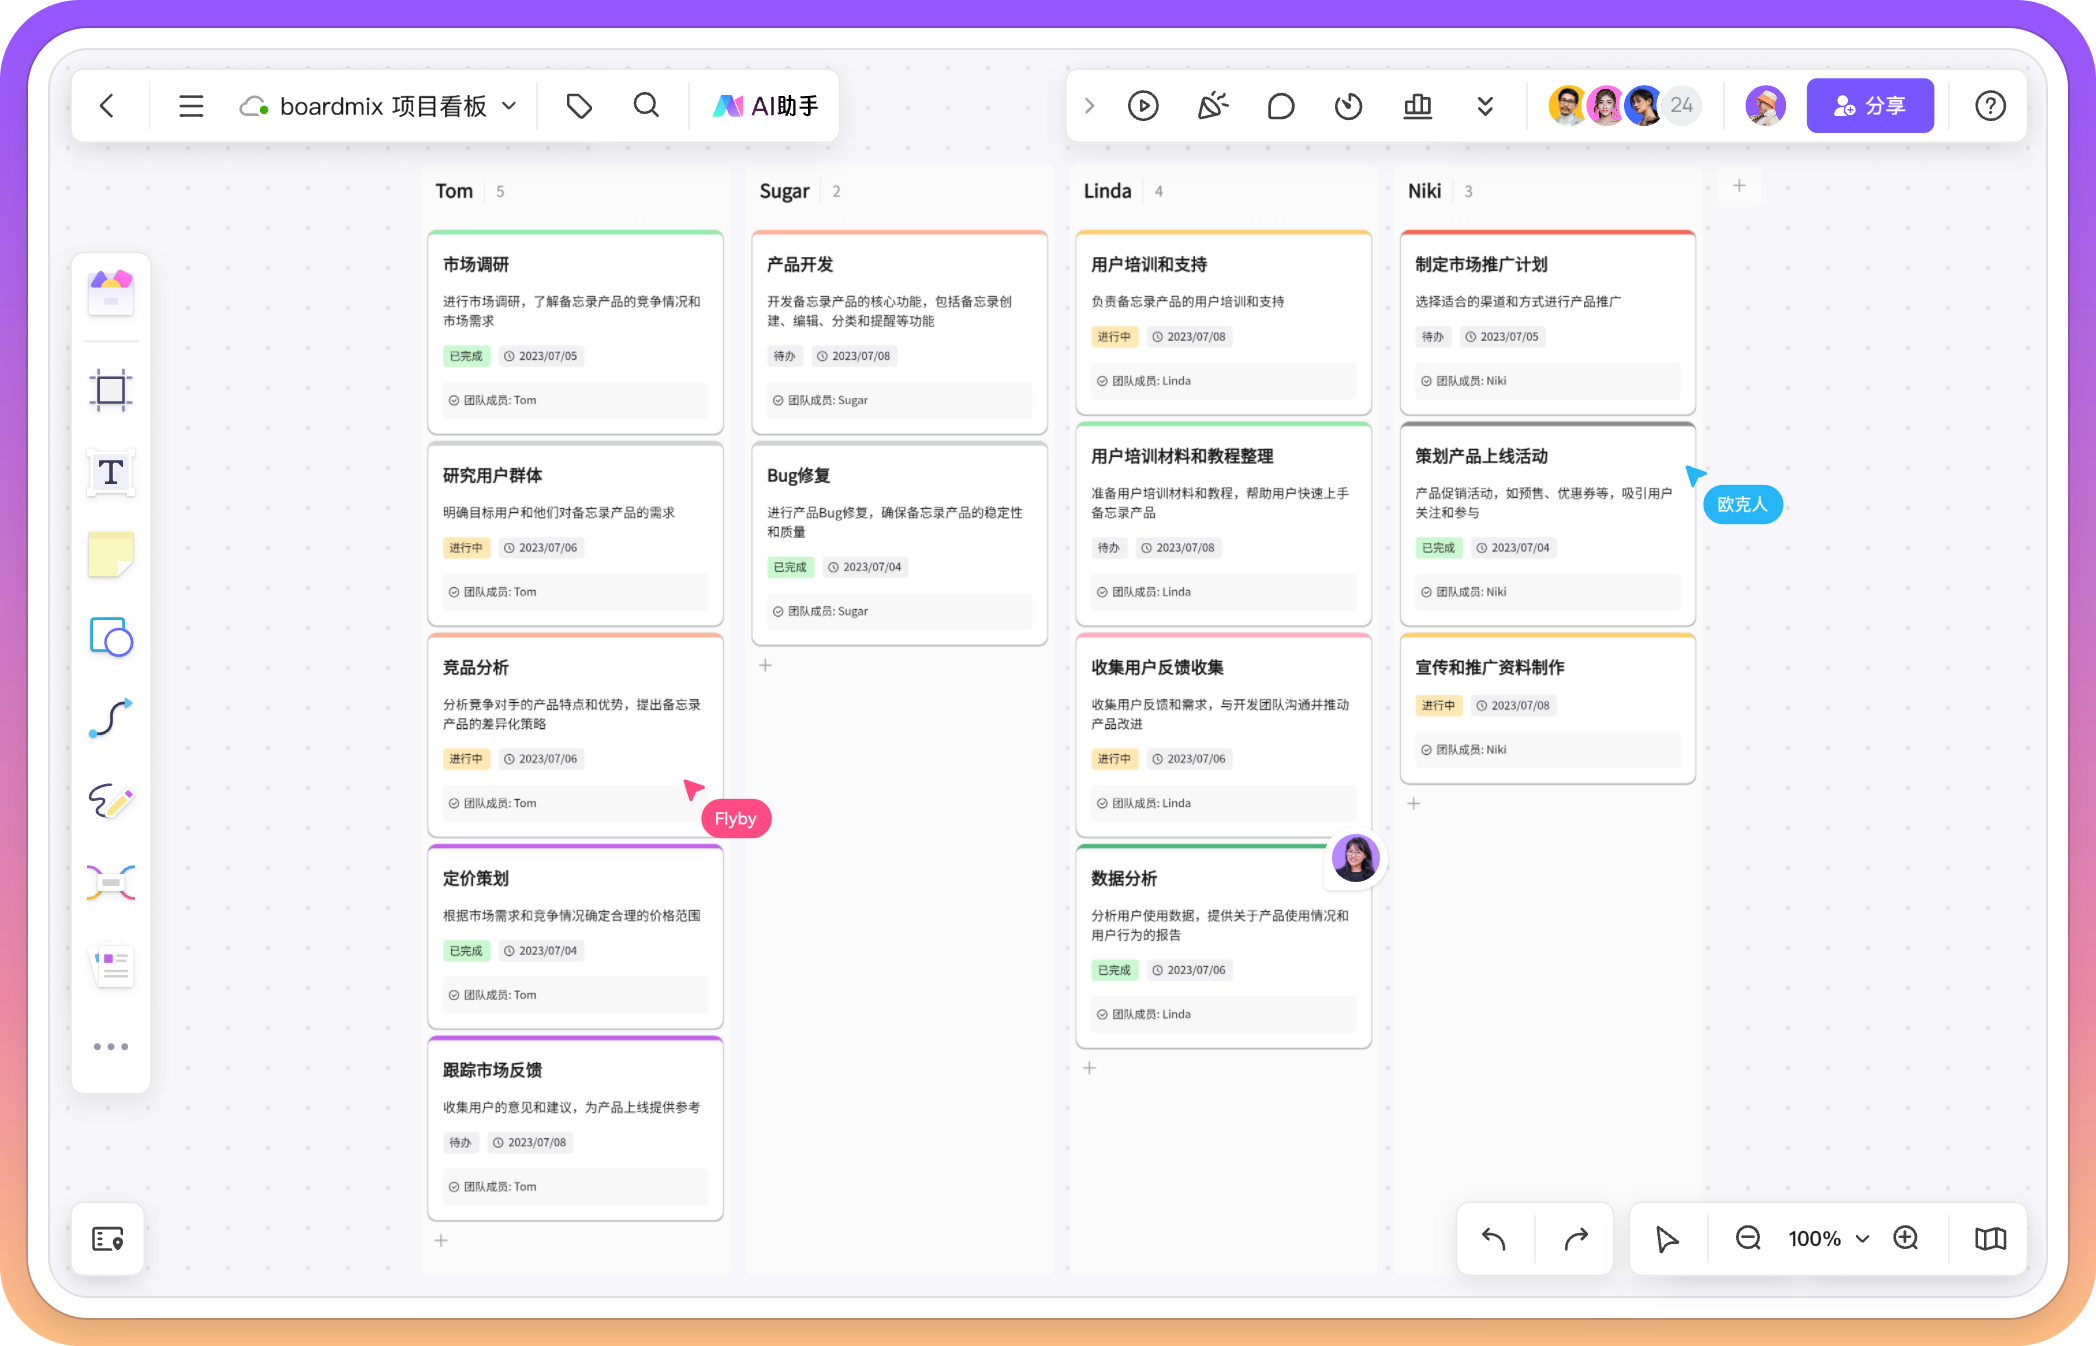The width and height of the screenshot is (2096, 1346).
Task: Open the templates gallery icon in sidebar
Action: tap(111, 293)
